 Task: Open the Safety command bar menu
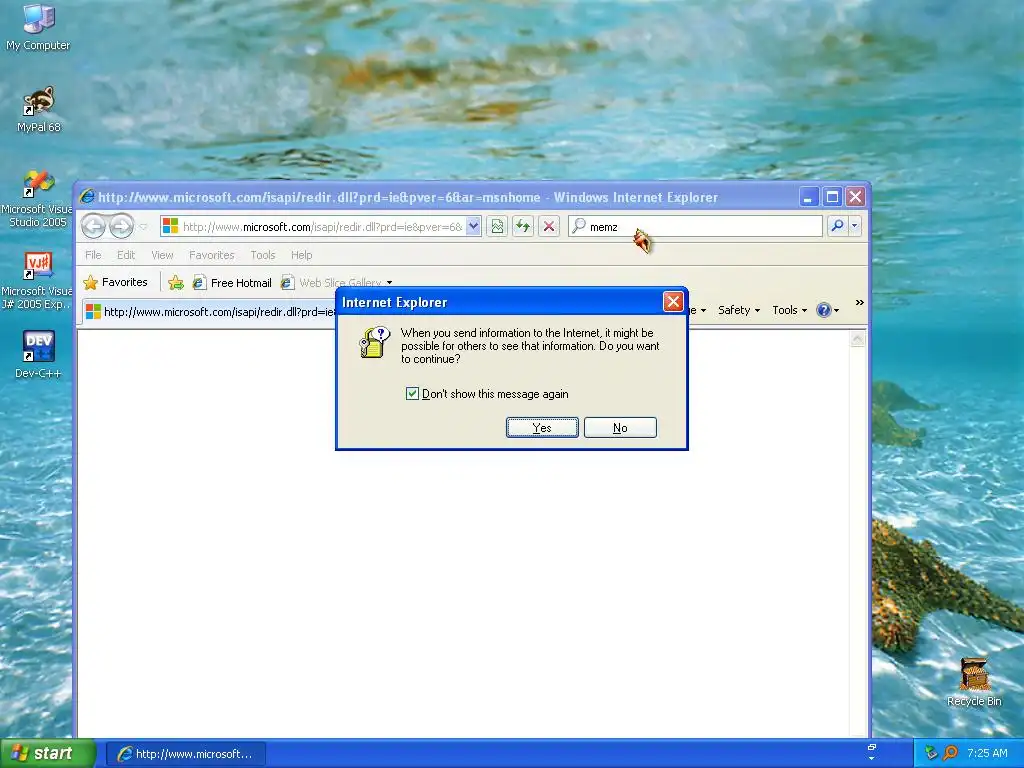coord(739,310)
